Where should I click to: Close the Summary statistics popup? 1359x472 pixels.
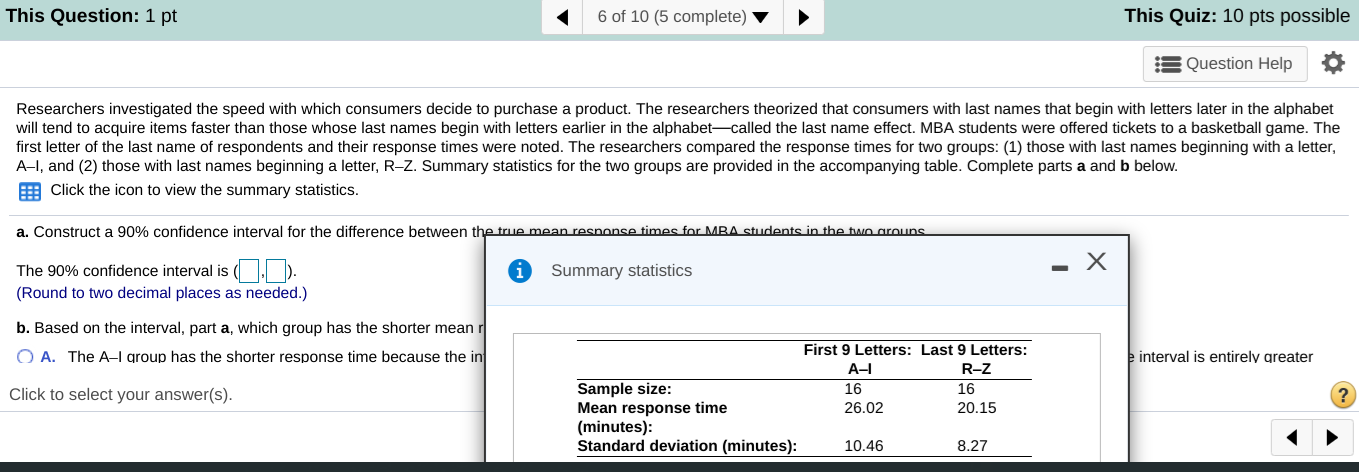coord(1096,262)
